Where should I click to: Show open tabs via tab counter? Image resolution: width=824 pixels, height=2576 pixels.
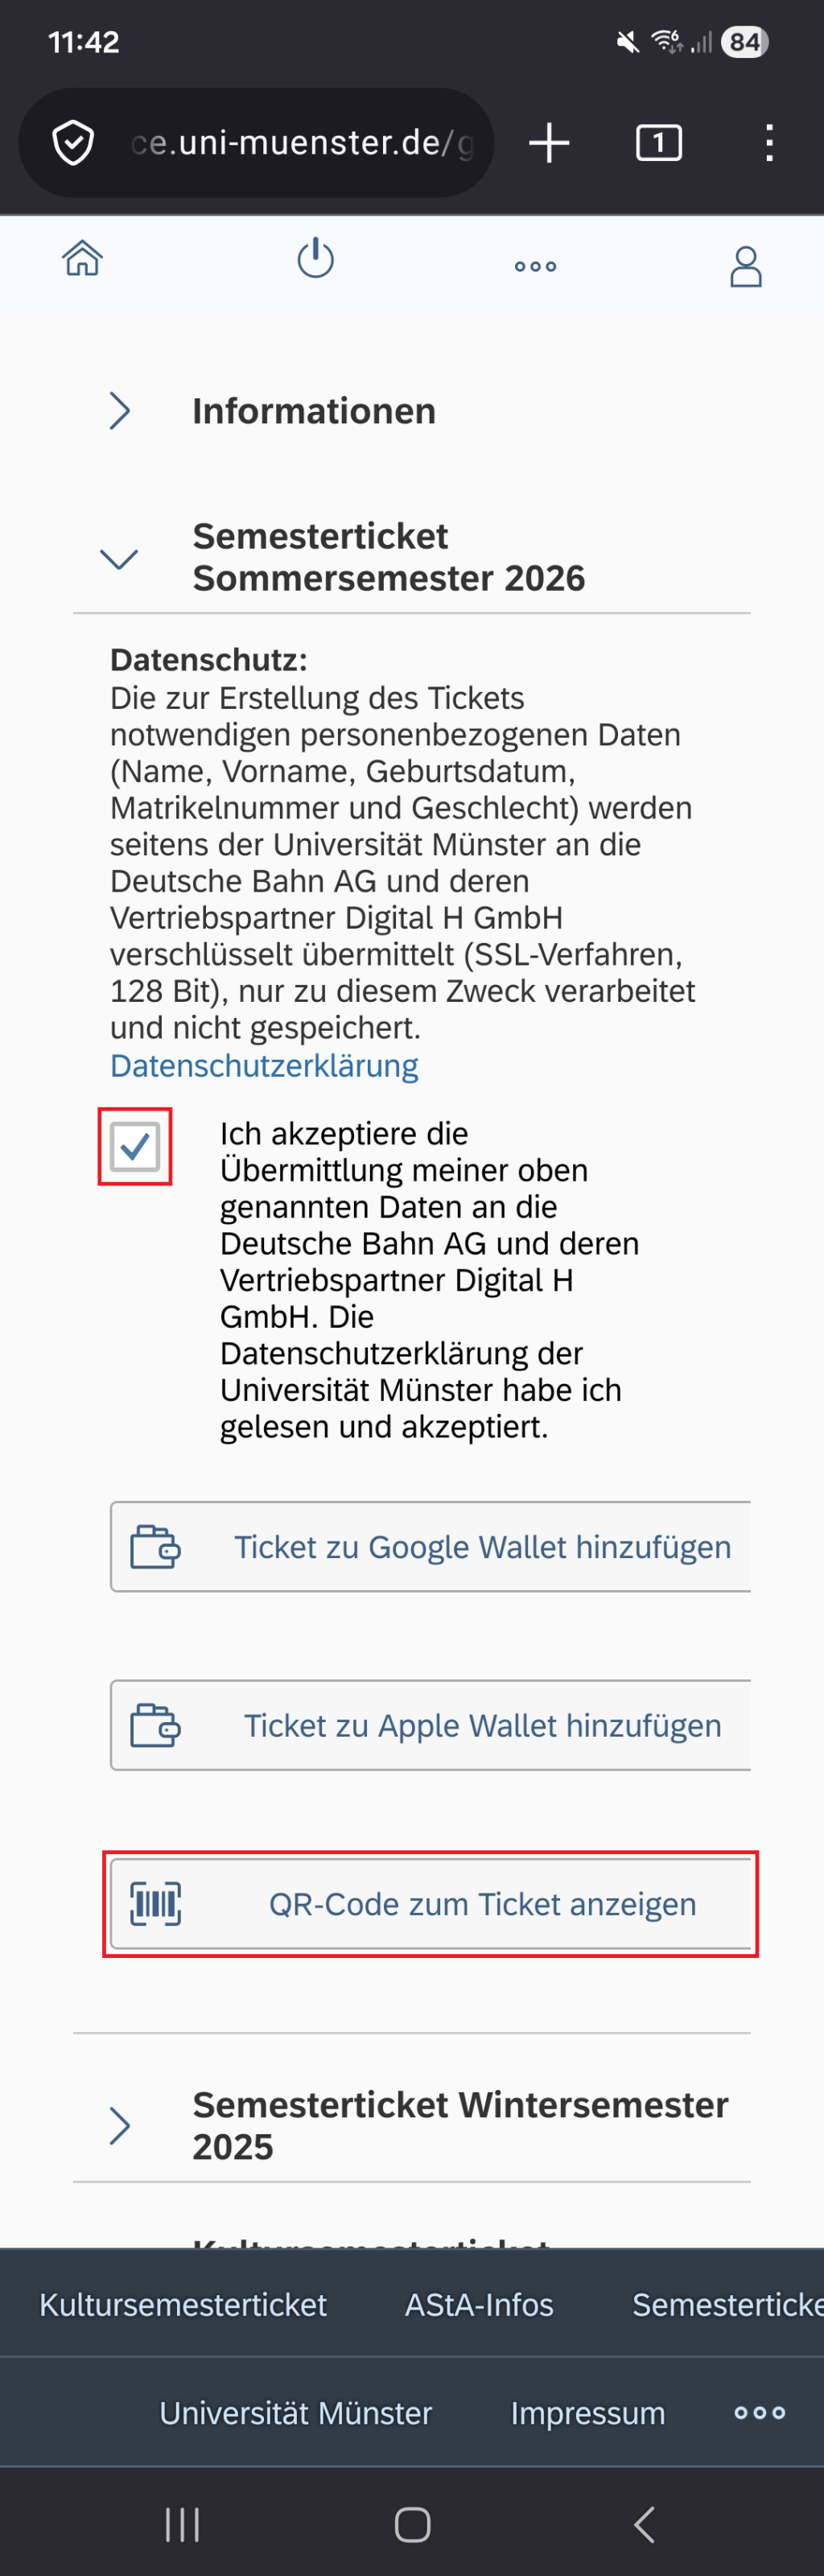pos(658,143)
